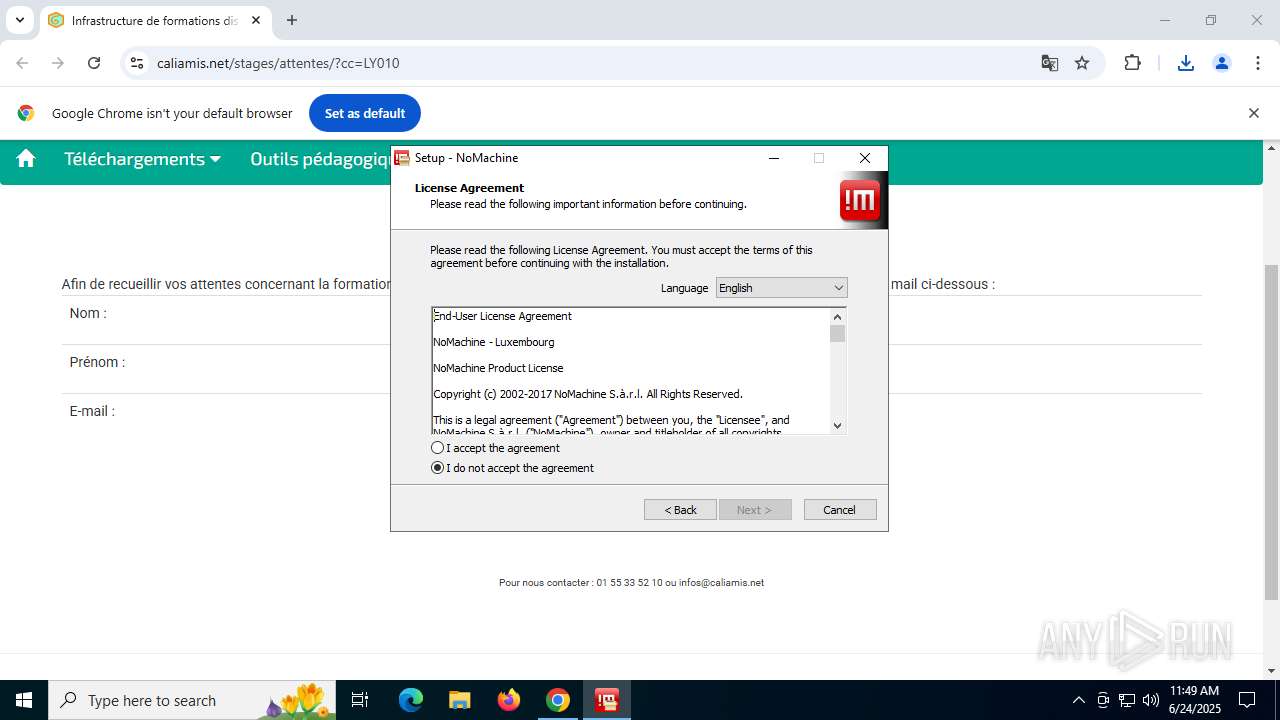This screenshot has width=1280, height=720.
Task: Click the license text scrollbar up arrow
Action: (838, 316)
